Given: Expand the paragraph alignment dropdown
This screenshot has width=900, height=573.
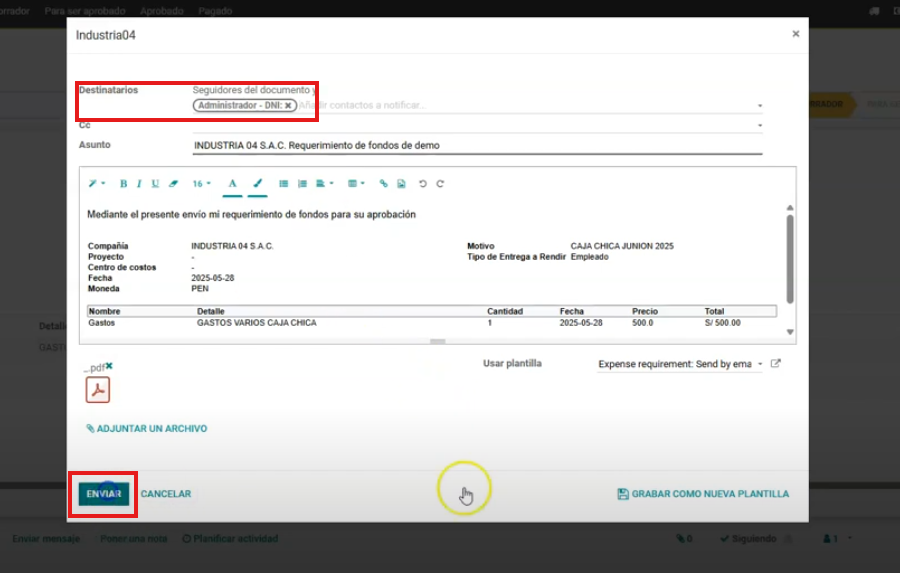Looking at the screenshot, I should tap(323, 184).
